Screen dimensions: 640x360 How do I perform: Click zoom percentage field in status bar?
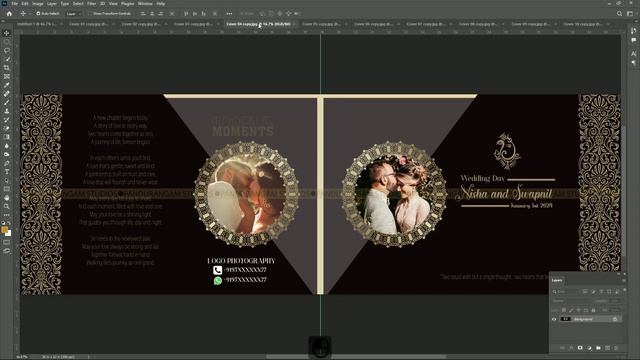coord(22,357)
